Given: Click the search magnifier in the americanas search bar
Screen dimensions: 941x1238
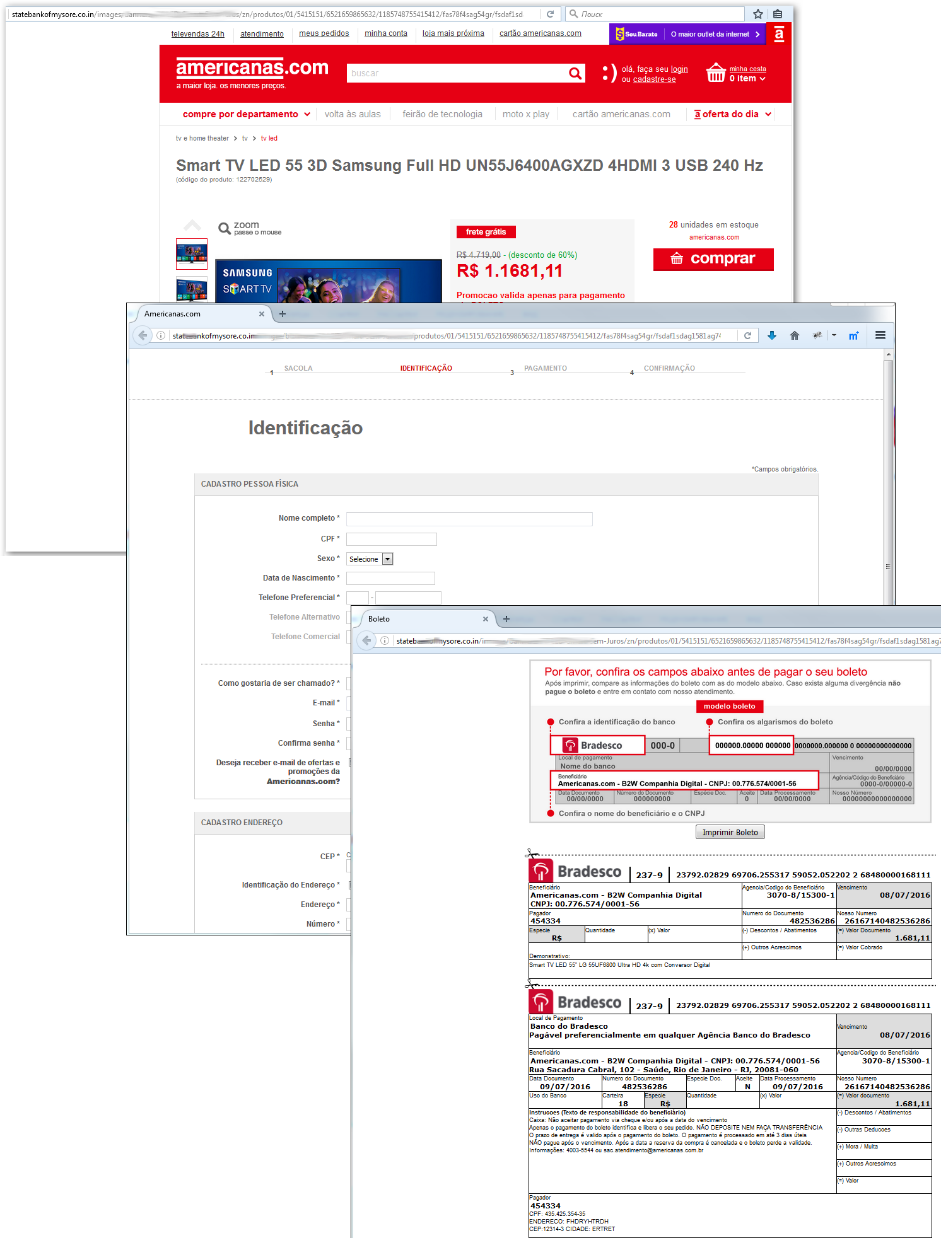Looking at the screenshot, I should pos(574,73).
